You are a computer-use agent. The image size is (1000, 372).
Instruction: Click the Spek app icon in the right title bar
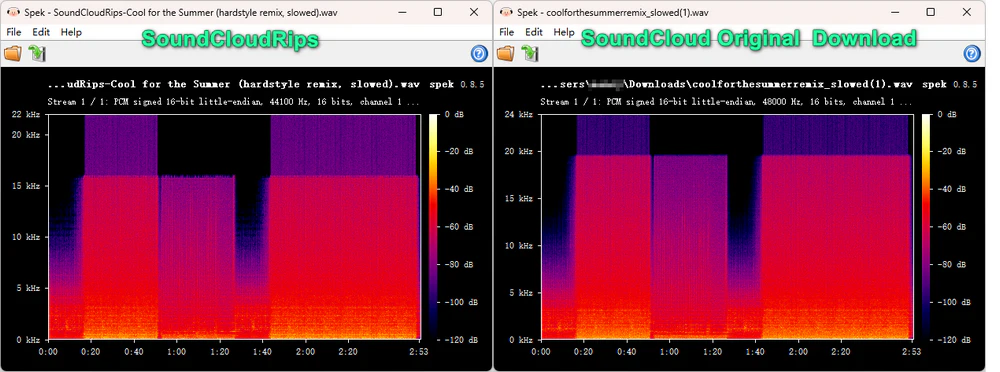506,12
